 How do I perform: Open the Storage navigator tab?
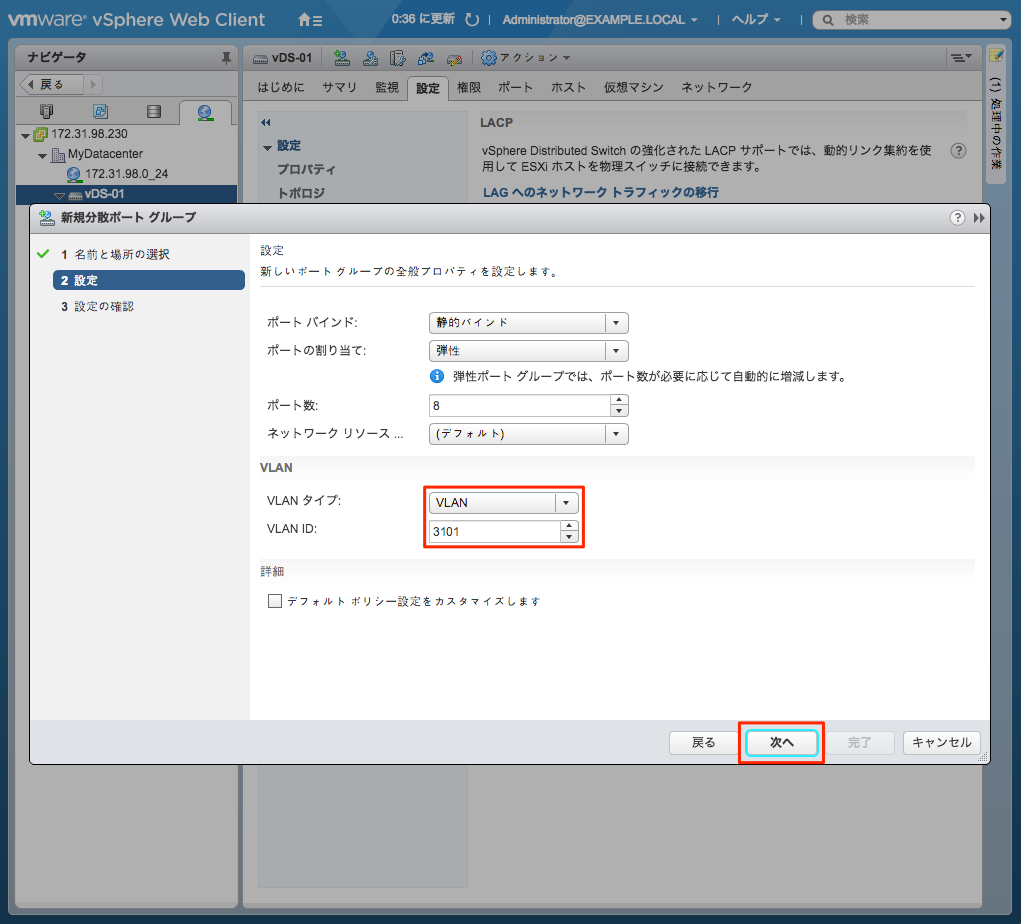pos(154,111)
